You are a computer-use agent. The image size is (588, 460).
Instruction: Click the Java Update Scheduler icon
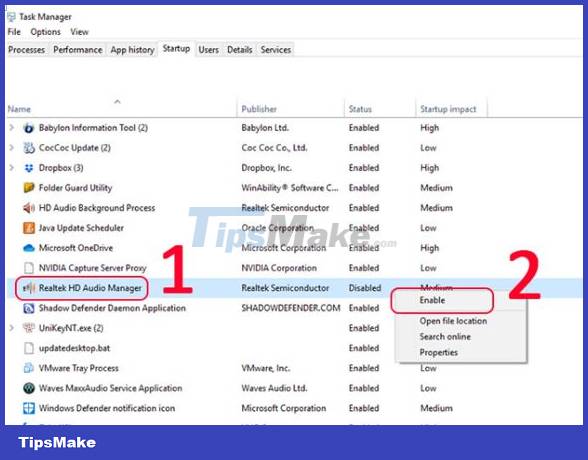pos(29,228)
